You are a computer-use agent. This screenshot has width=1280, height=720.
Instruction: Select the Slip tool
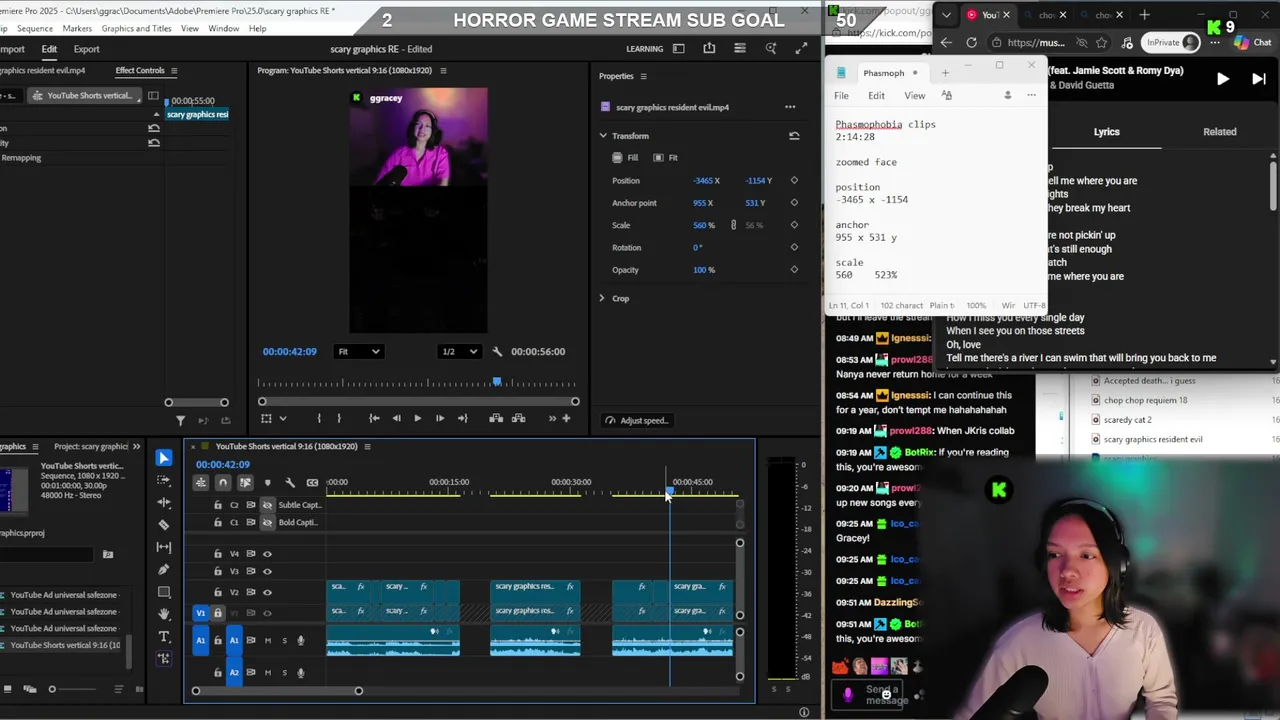[x=164, y=547]
